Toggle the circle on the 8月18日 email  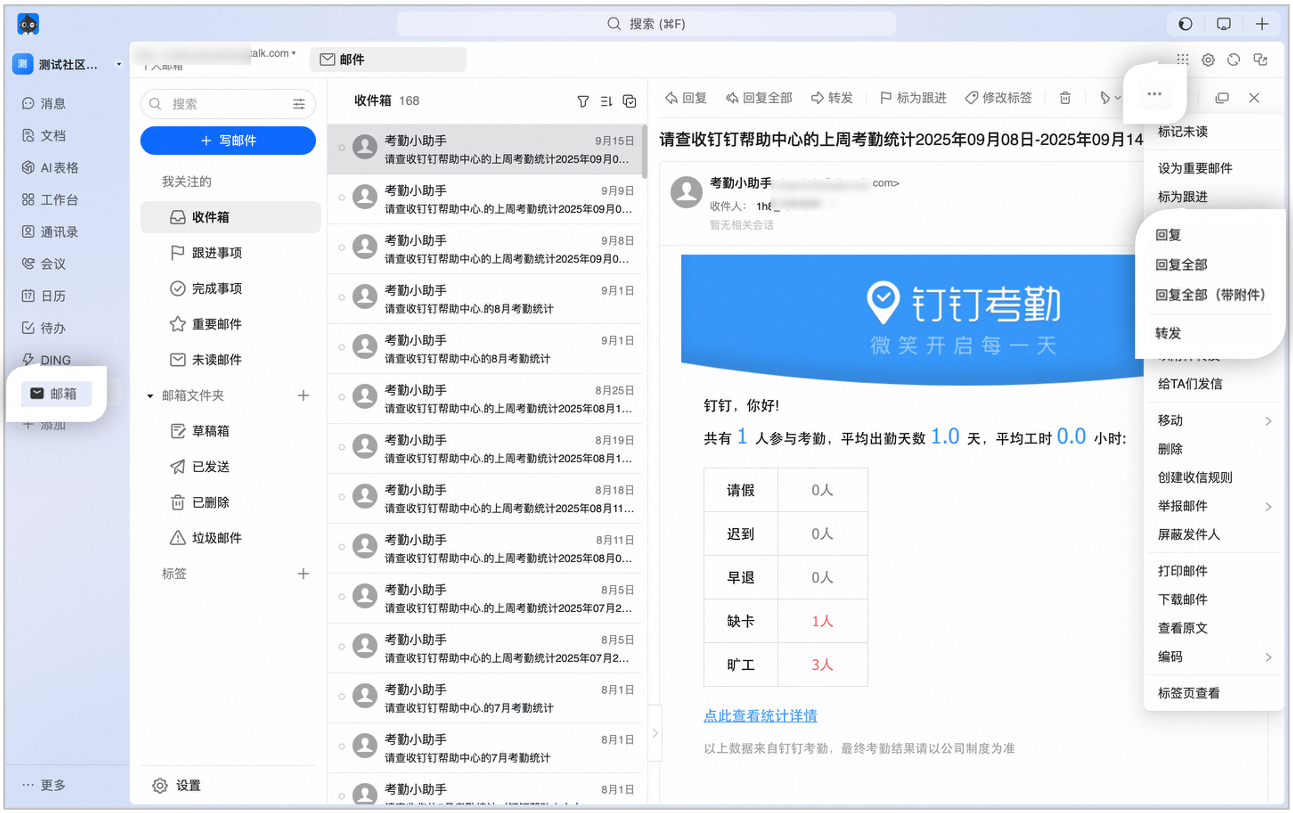(x=342, y=498)
